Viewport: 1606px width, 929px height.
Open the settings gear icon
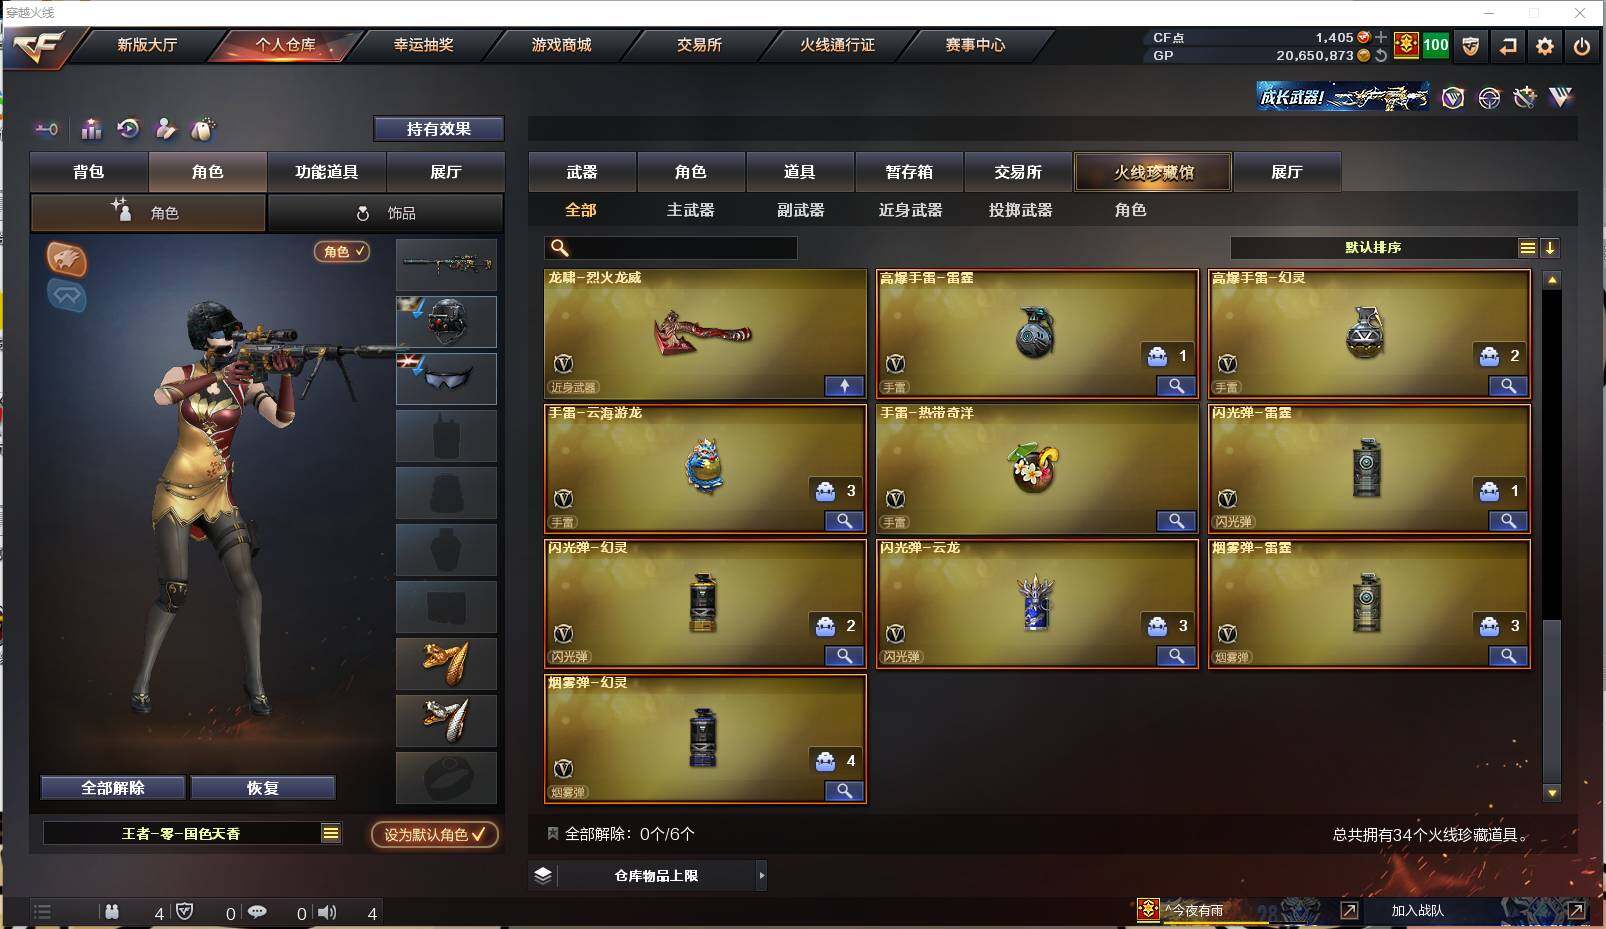[x=1545, y=46]
